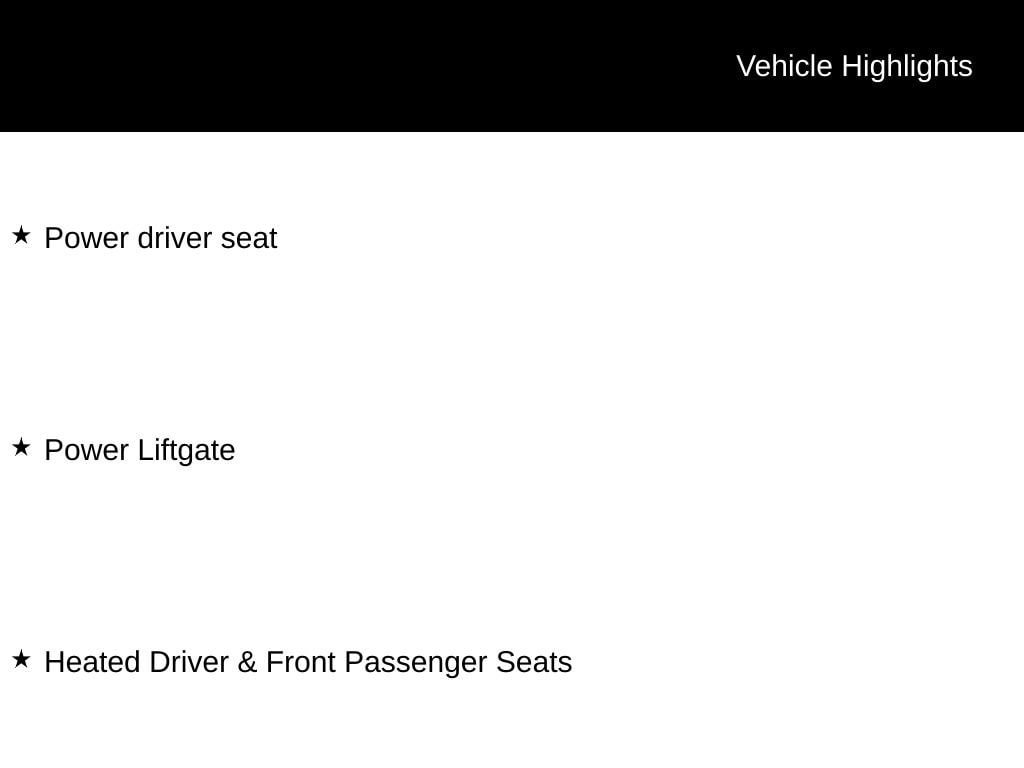
Task: Click the word "Highlights" in the header
Action: [x=907, y=66]
